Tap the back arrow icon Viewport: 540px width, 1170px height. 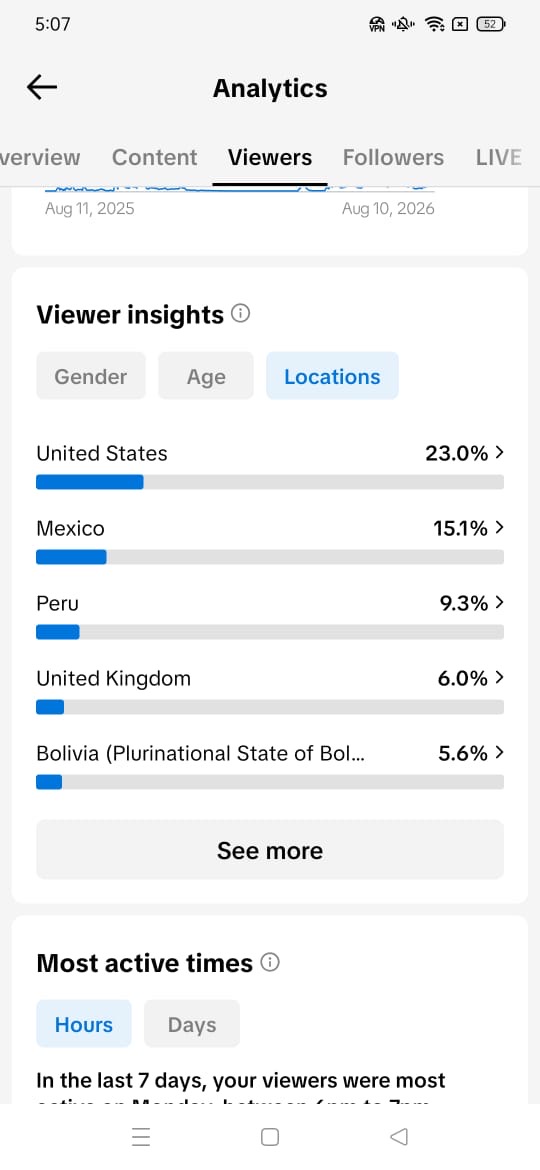click(42, 87)
